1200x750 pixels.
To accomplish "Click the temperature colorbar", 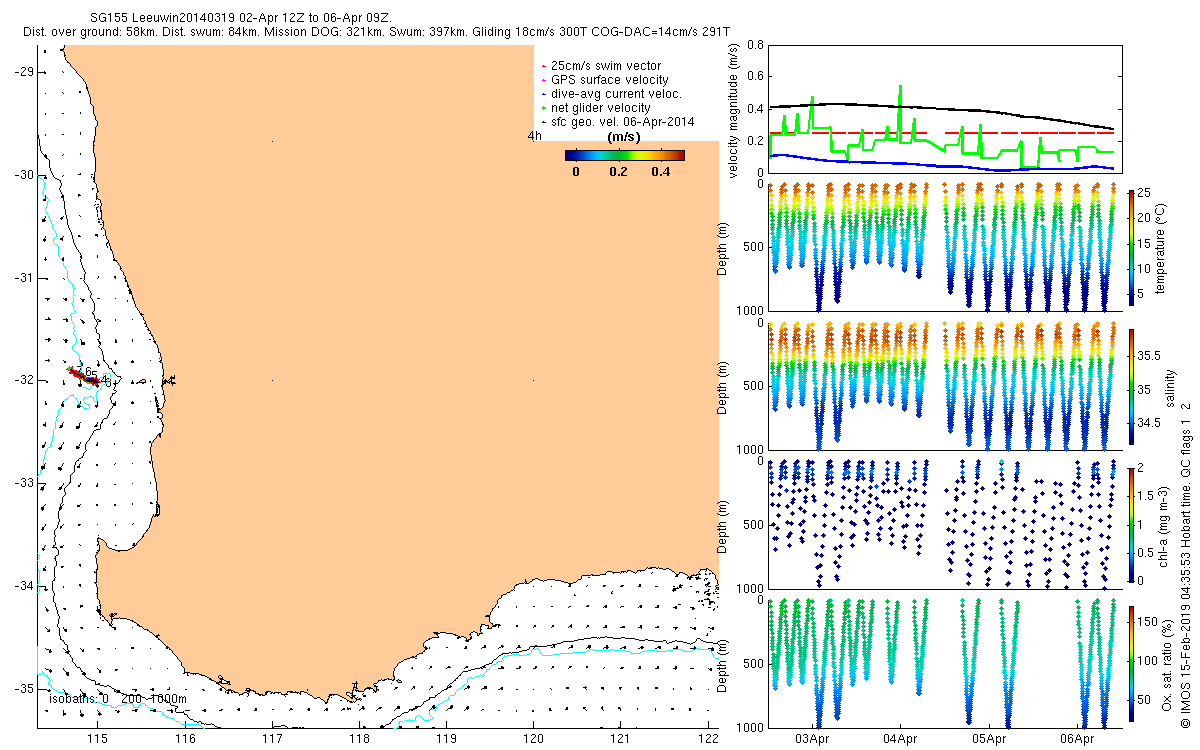I will [1130, 246].
